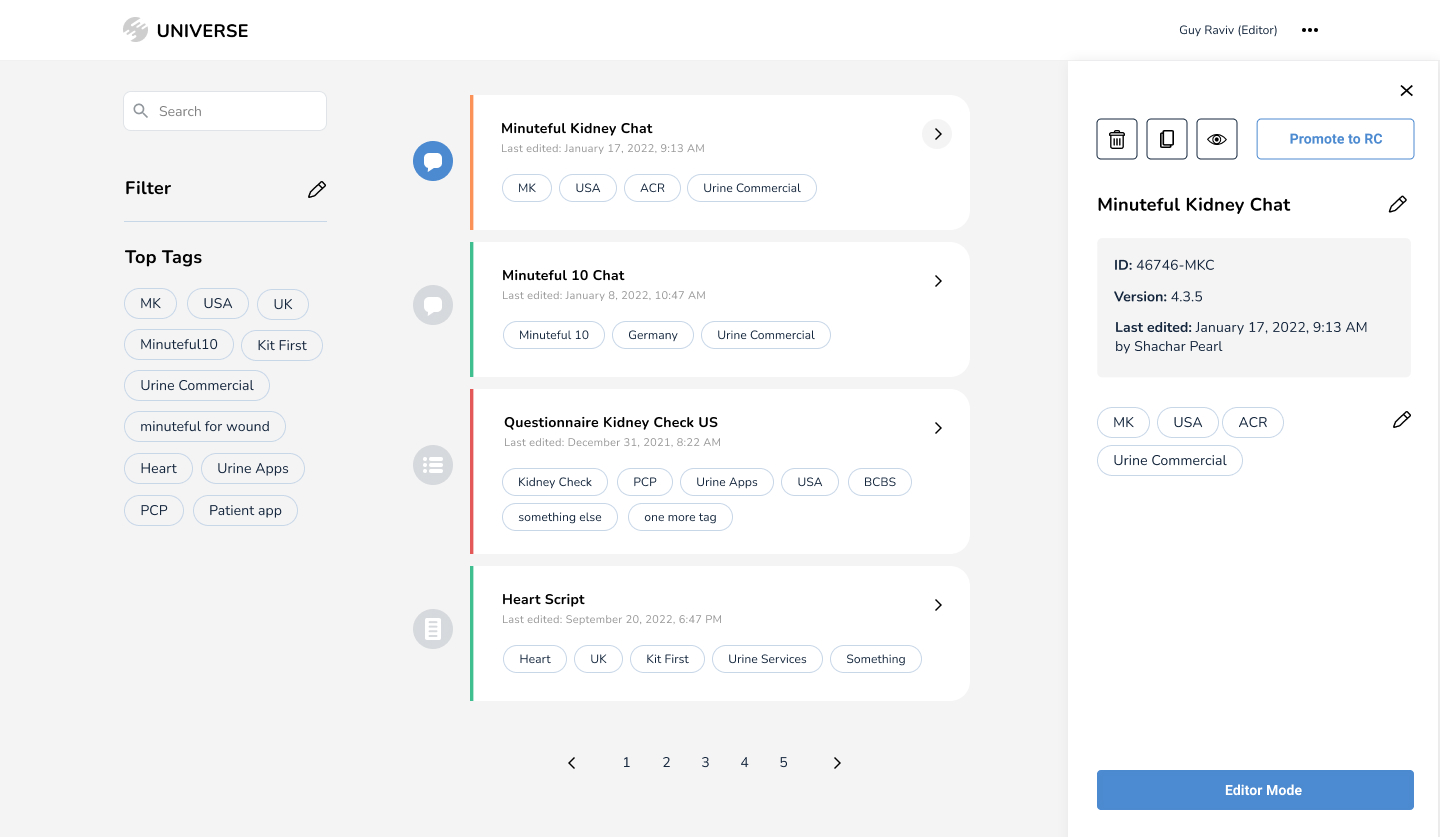Image resolution: width=1440 pixels, height=837 pixels.
Task: Go to page 2
Action: click(666, 762)
